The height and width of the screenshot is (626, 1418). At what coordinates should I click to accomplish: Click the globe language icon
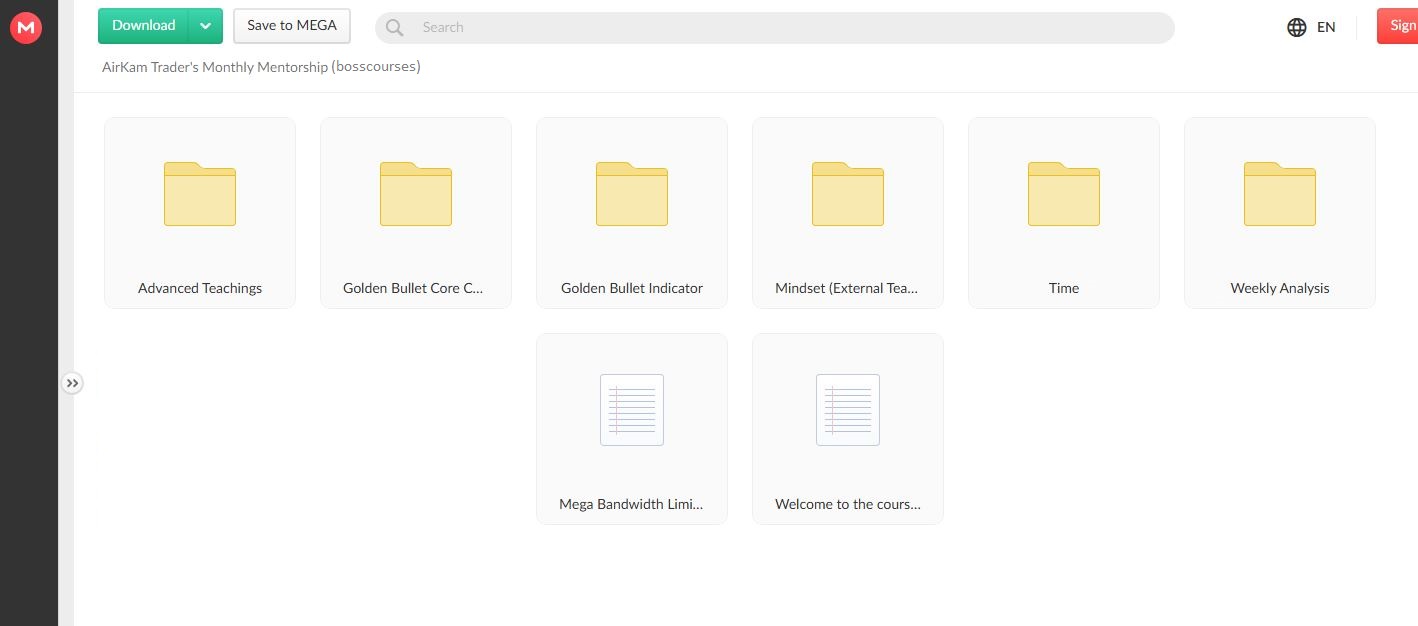1297,27
